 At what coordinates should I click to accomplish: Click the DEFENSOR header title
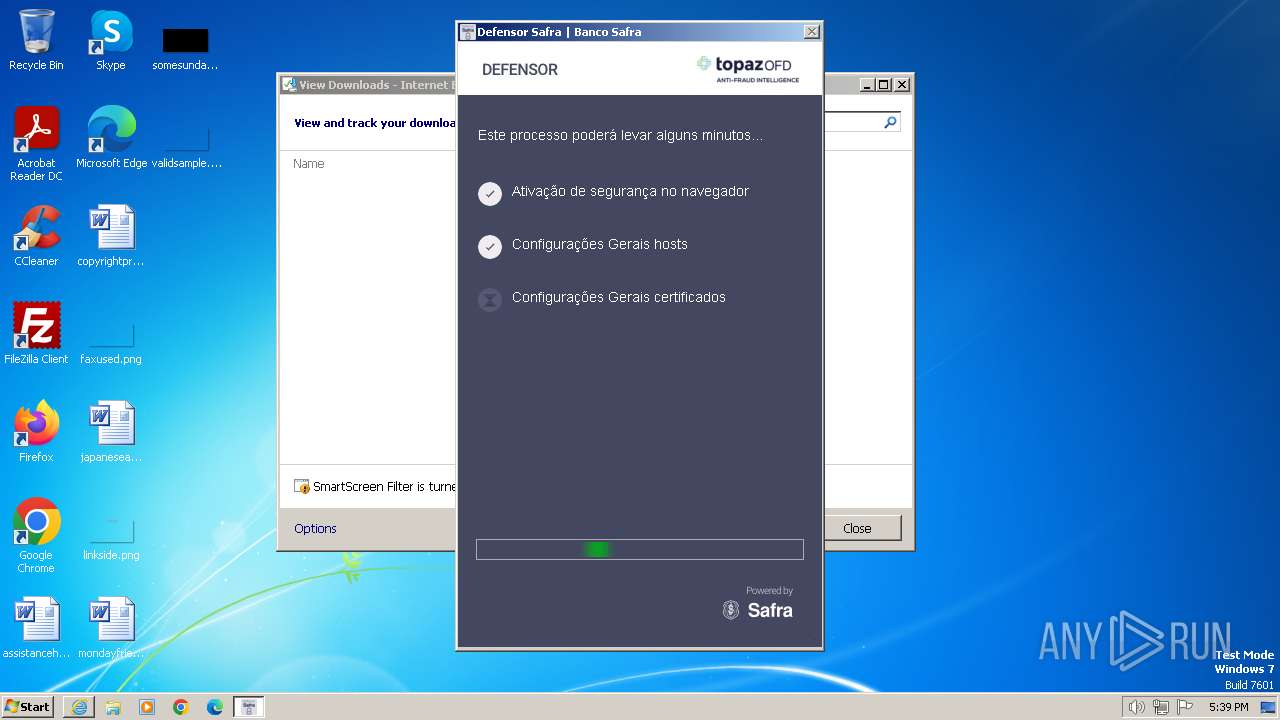[x=520, y=70]
